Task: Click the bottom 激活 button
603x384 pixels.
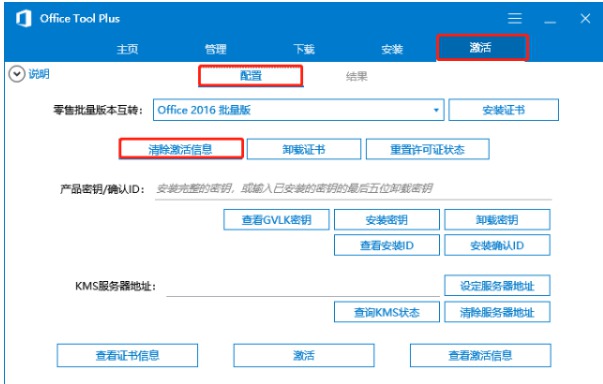Action: [x=304, y=355]
